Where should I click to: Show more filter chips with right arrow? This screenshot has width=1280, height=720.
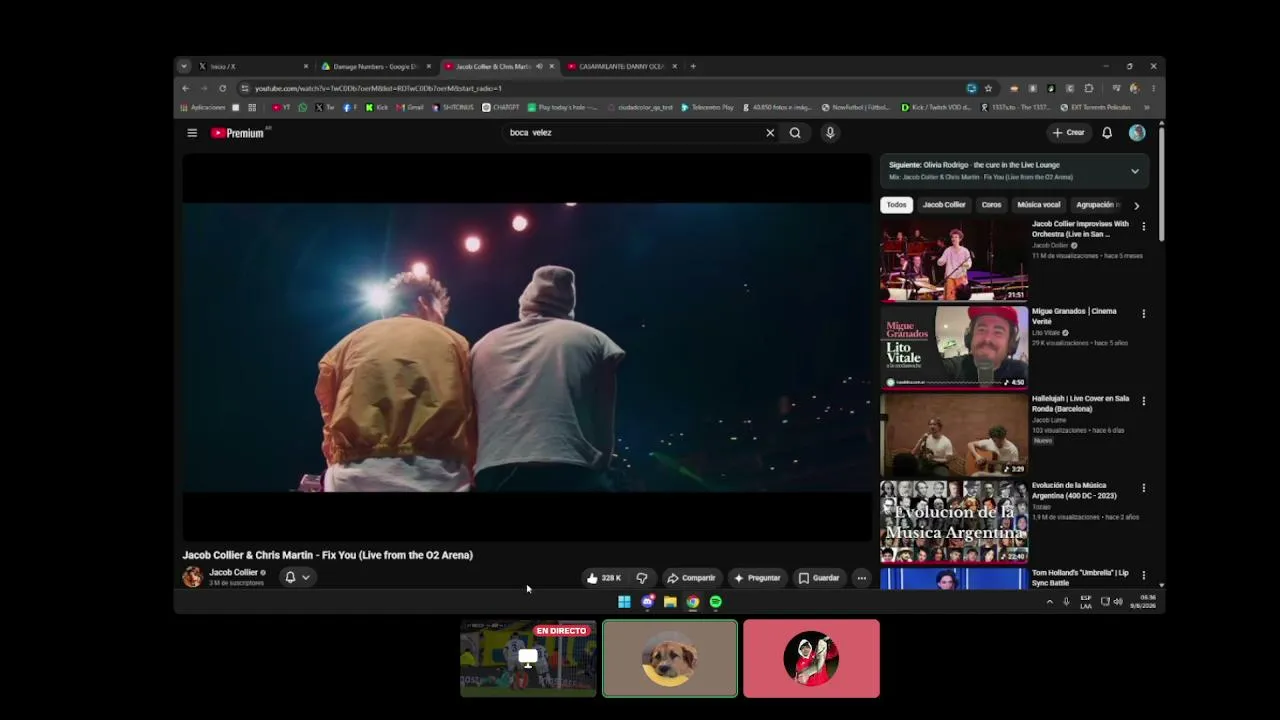tap(1136, 205)
